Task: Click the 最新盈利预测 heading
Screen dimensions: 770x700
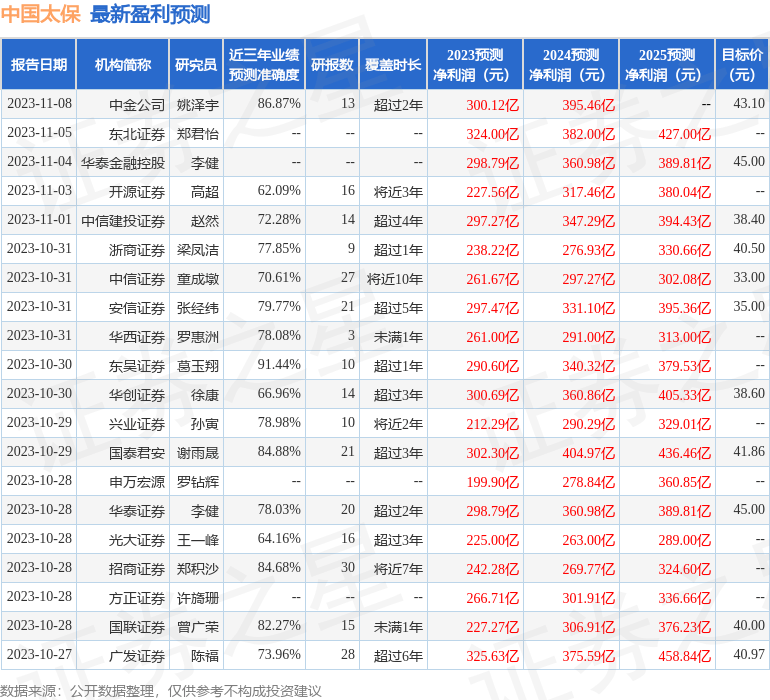Action: click(x=150, y=15)
